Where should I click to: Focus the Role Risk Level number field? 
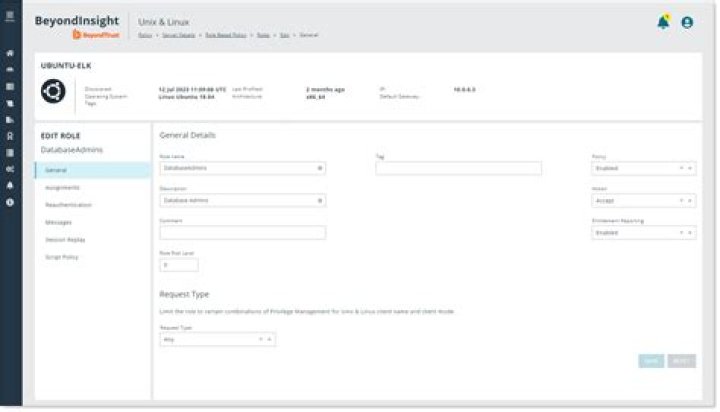(179, 265)
